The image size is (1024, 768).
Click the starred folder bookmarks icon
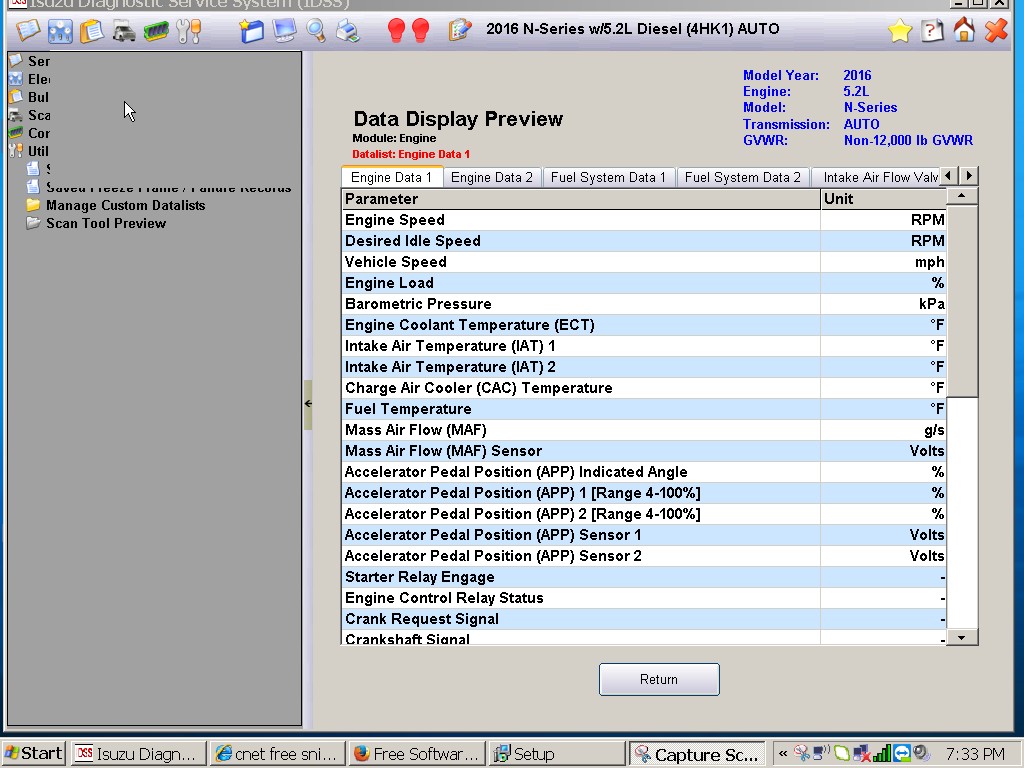(x=251, y=31)
